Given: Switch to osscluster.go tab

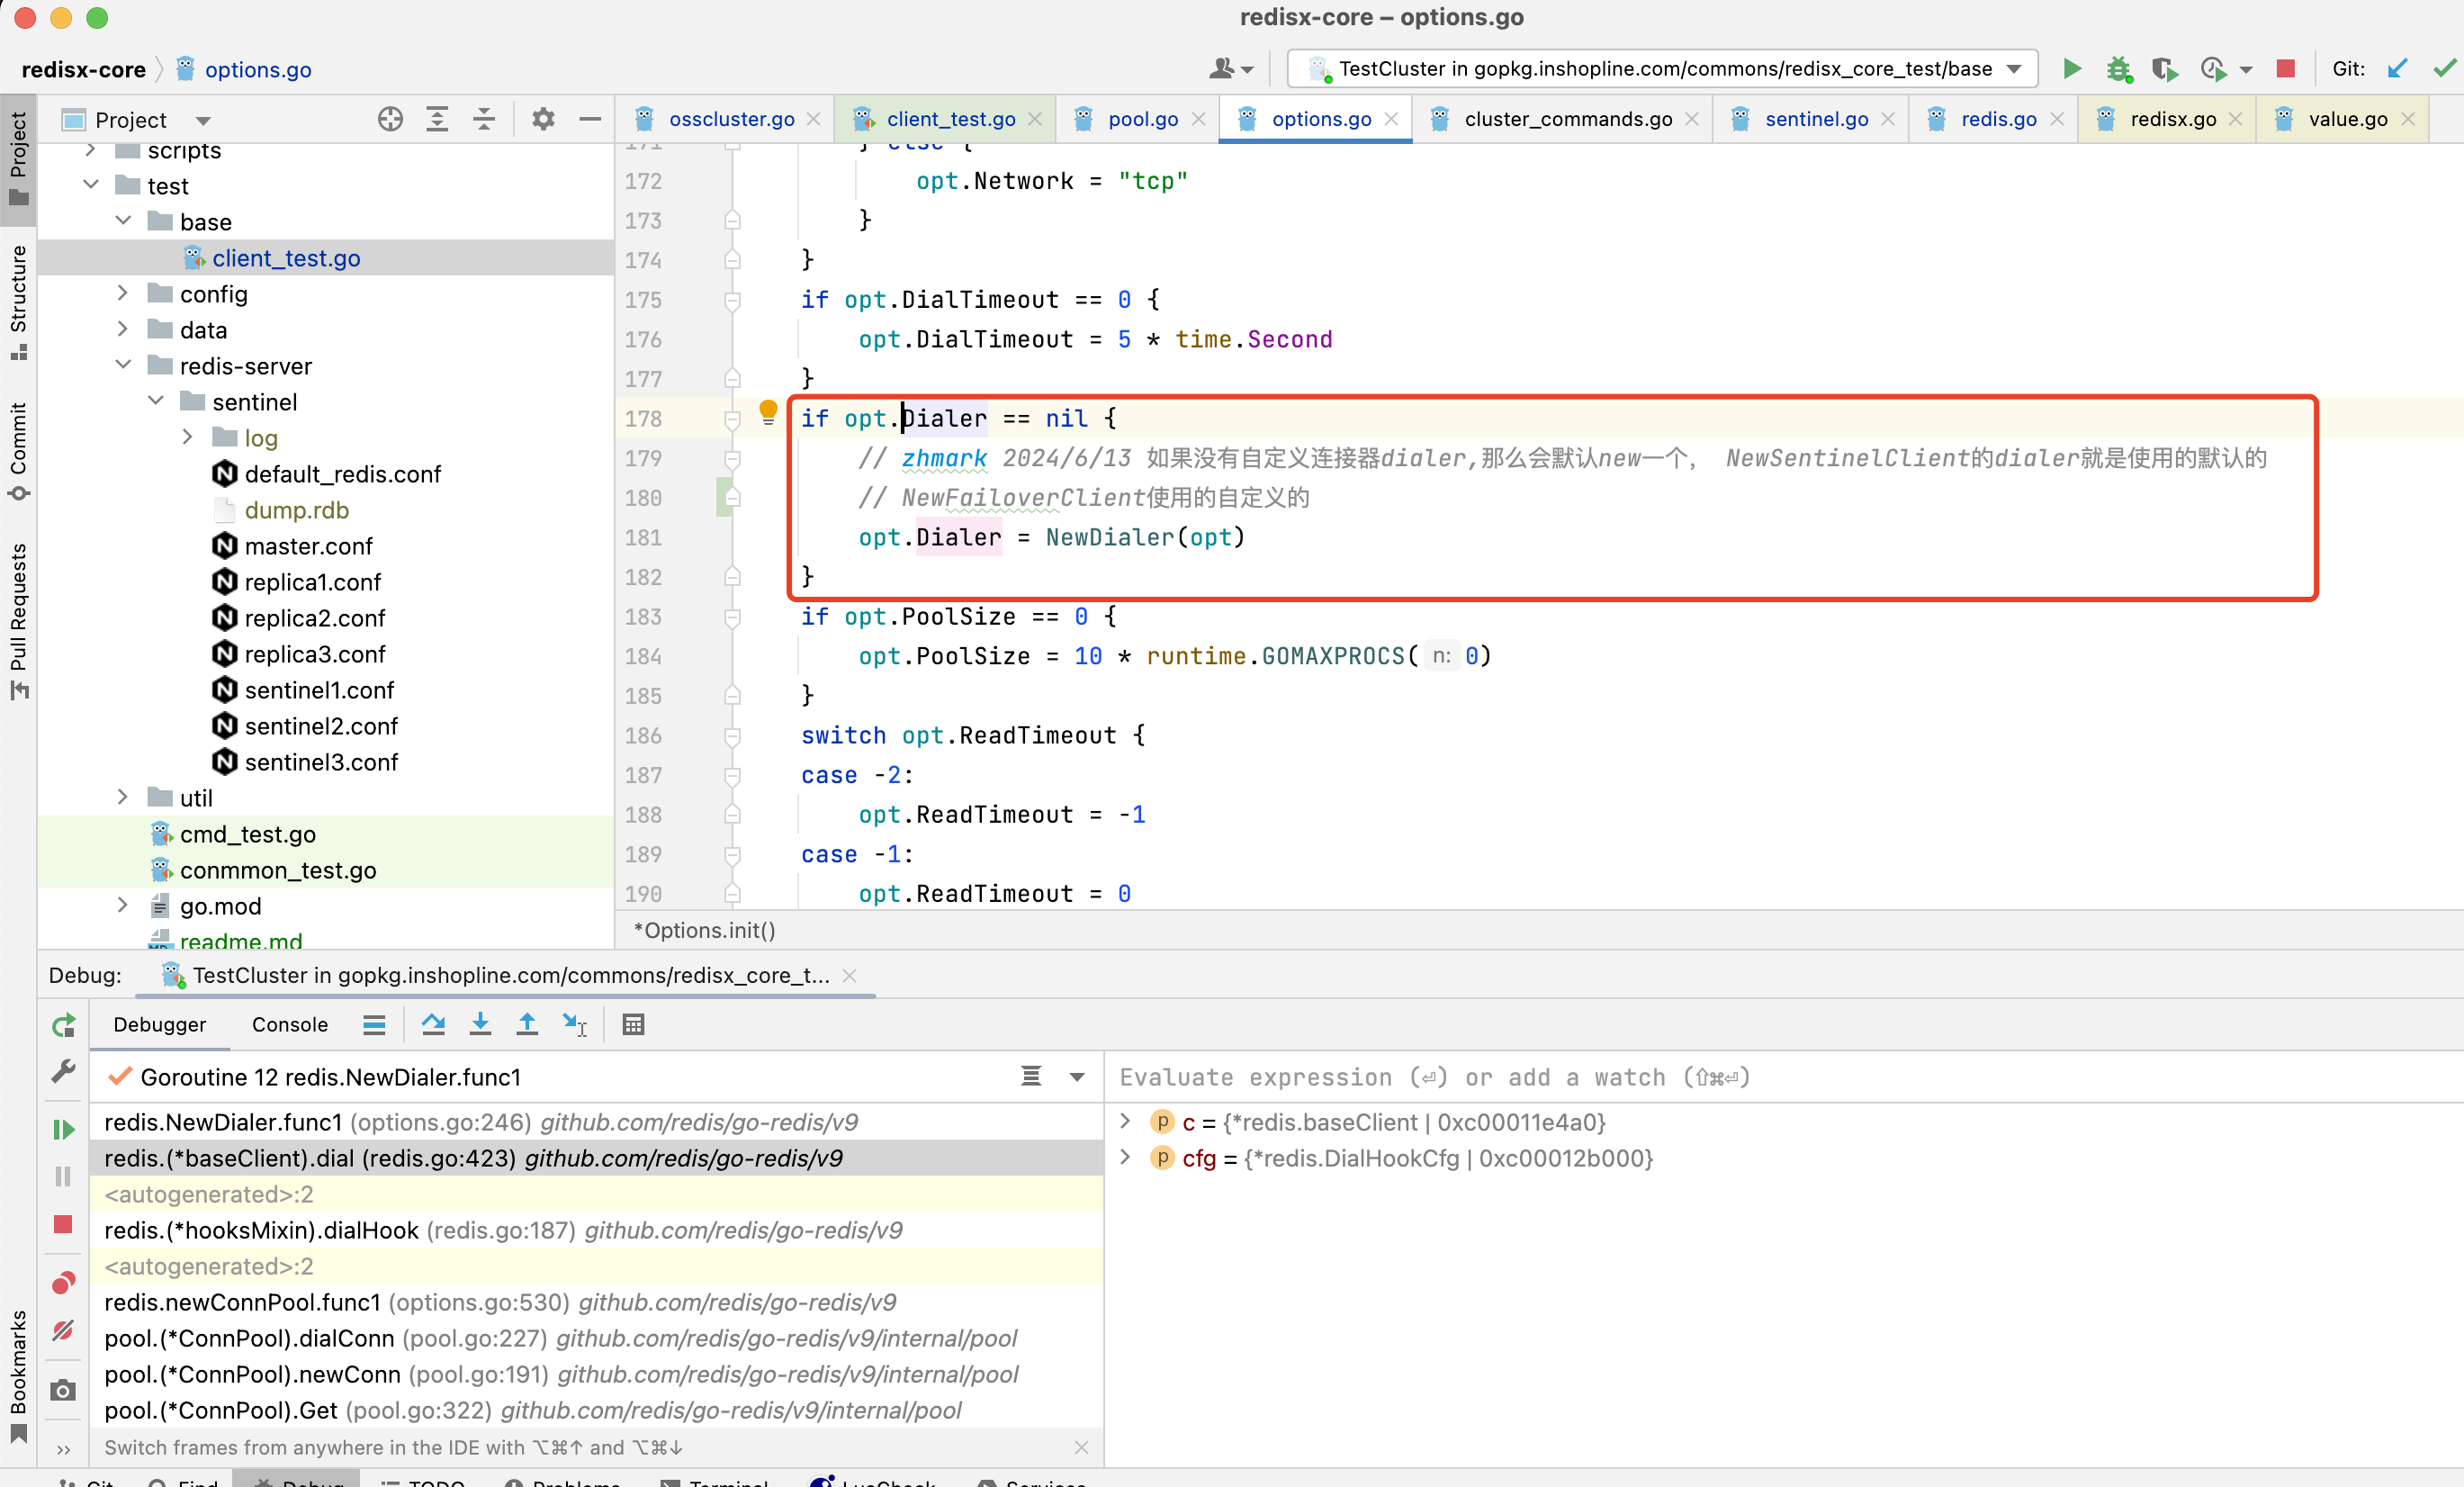Looking at the screenshot, I should [x=731, y=119].
